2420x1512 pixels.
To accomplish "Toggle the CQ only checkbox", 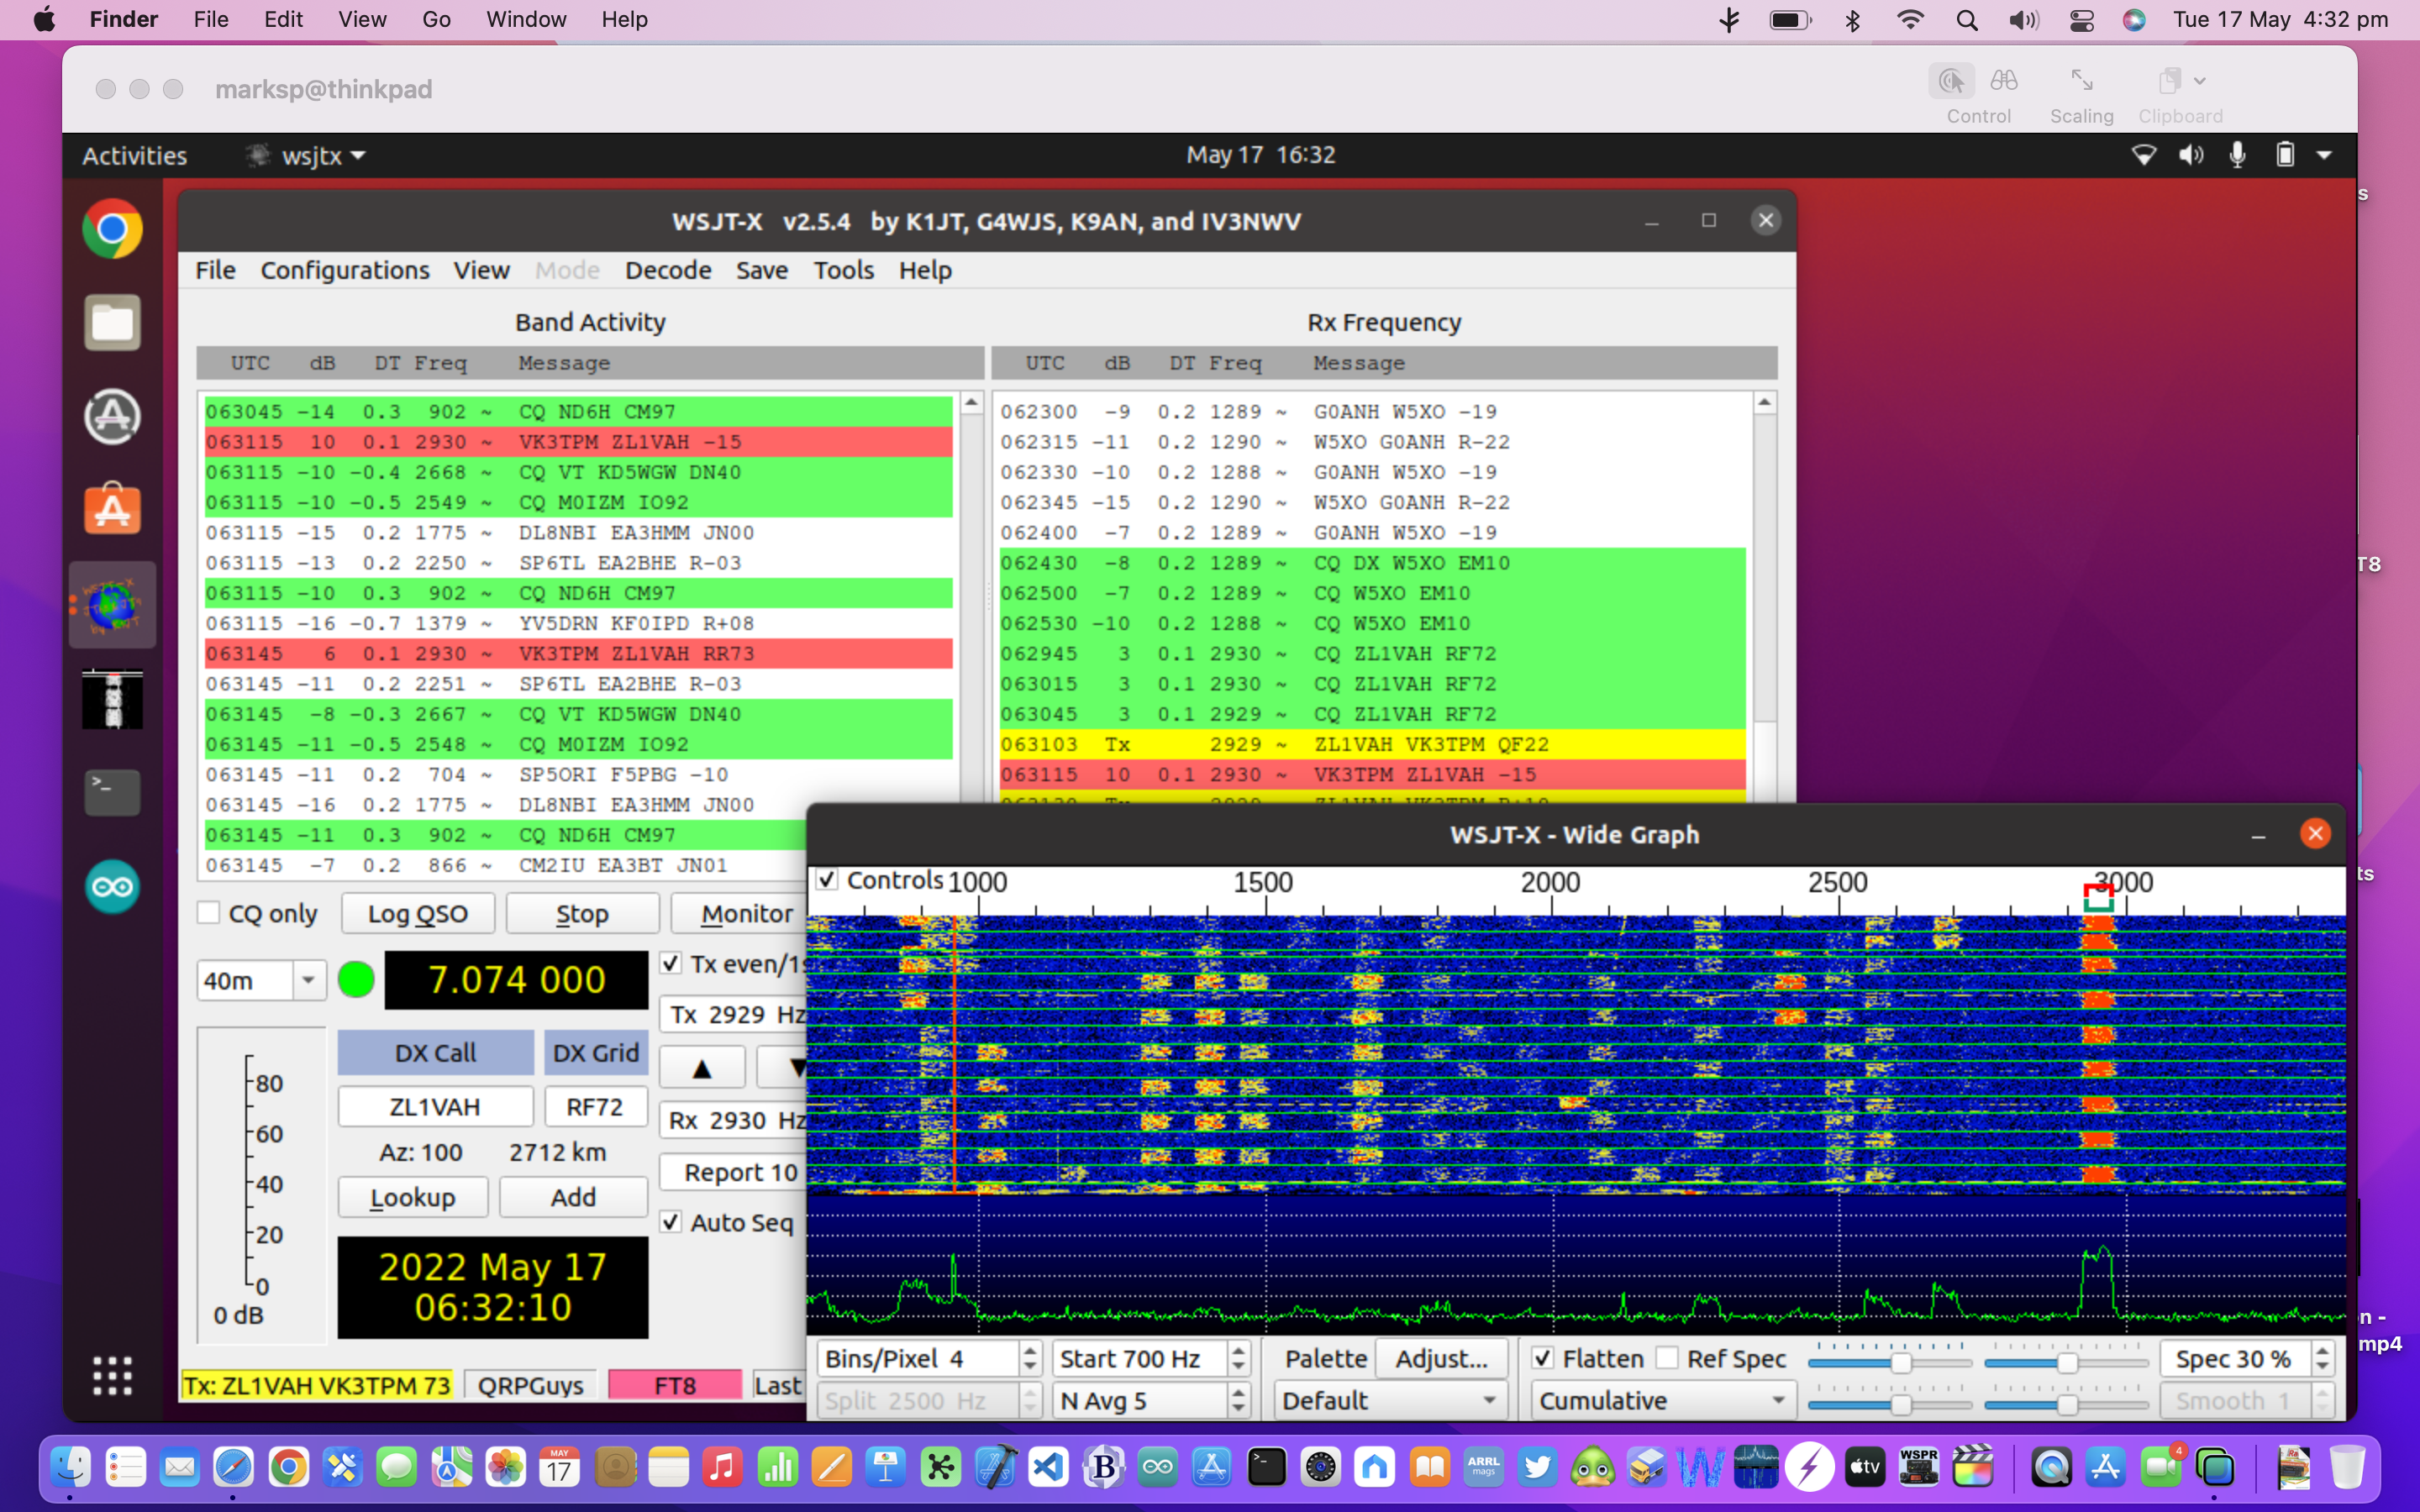I will [208, 913].
